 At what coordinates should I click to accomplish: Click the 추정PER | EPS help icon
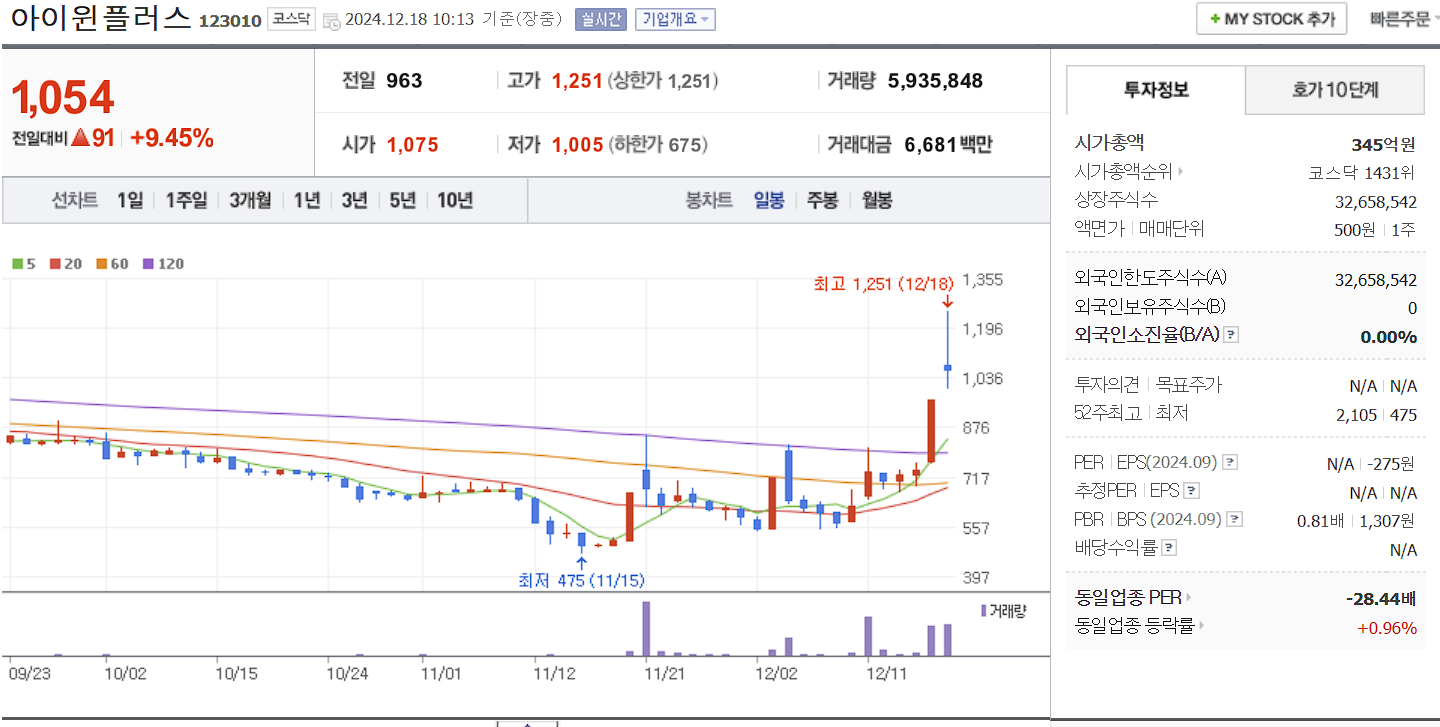pos(1190,491)
